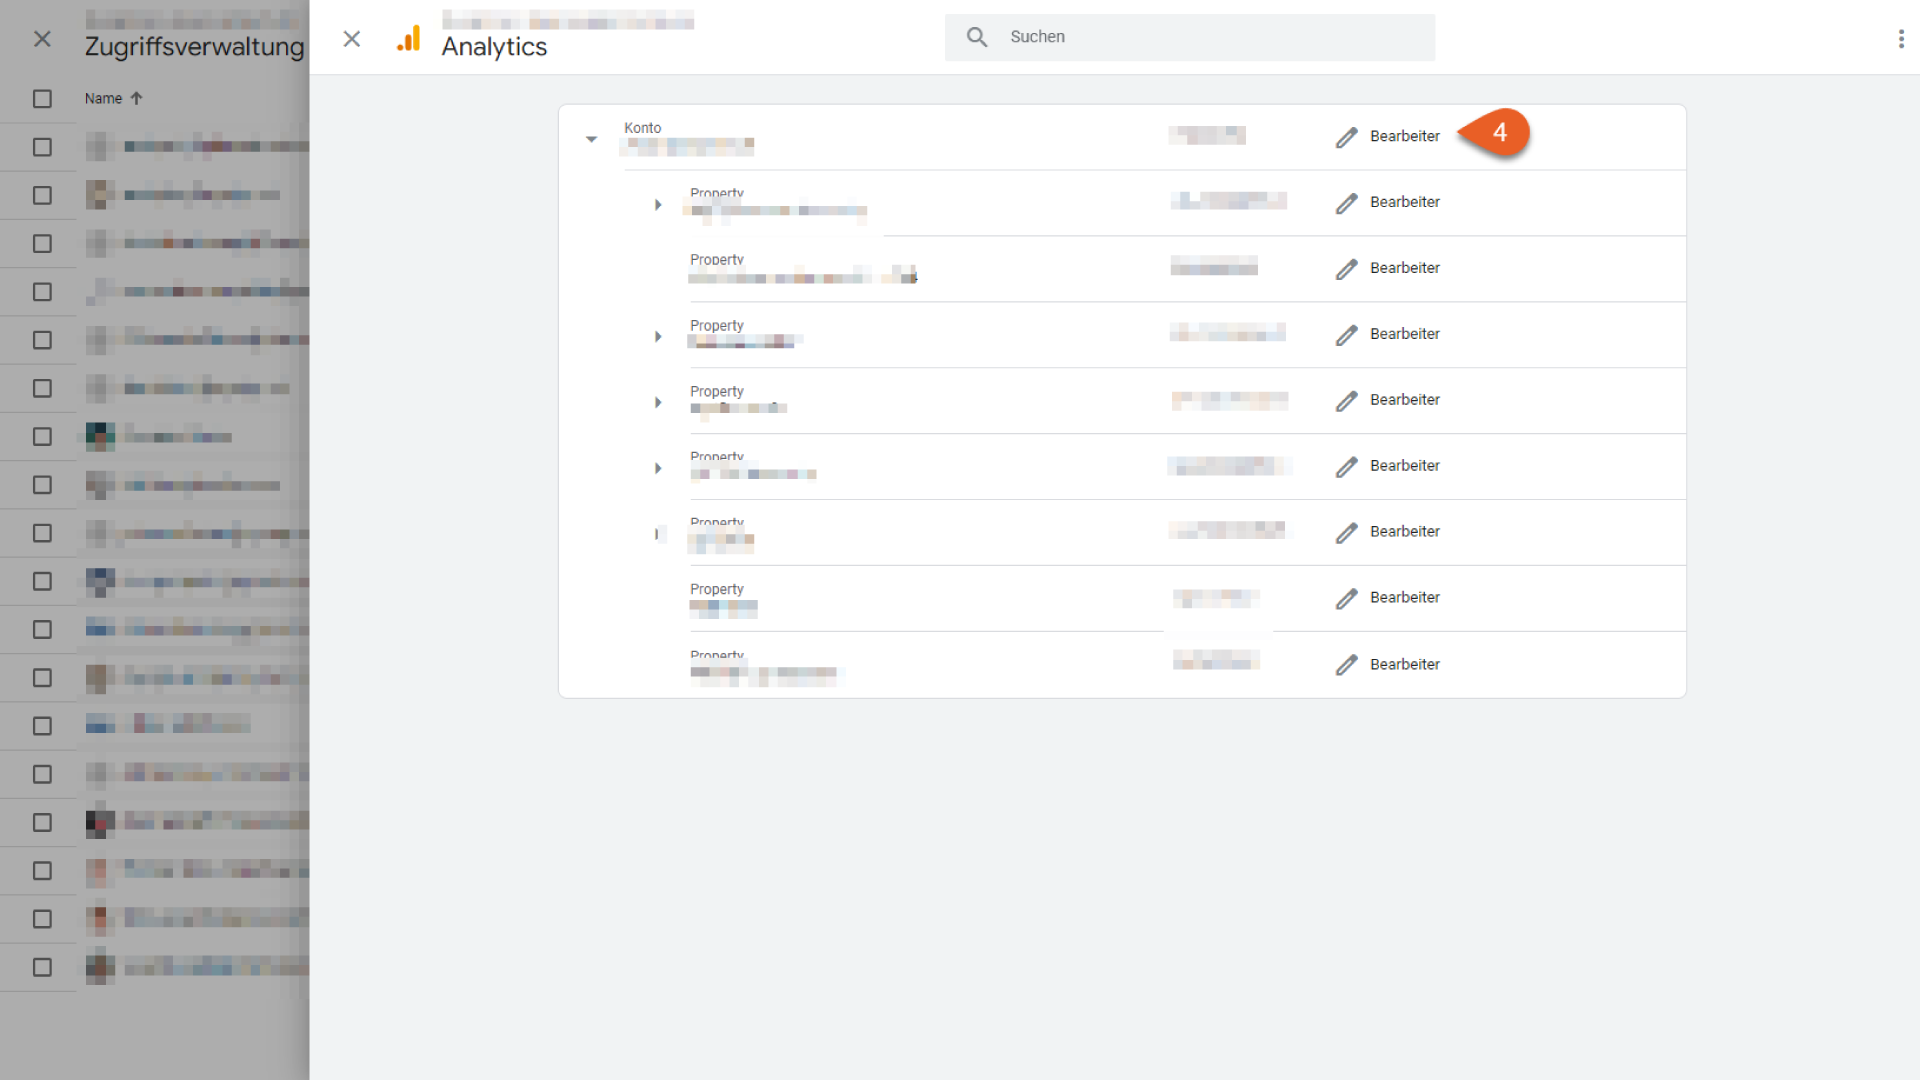
Task: Click the pencil icon on fourth Property row
Action: 1345,400
